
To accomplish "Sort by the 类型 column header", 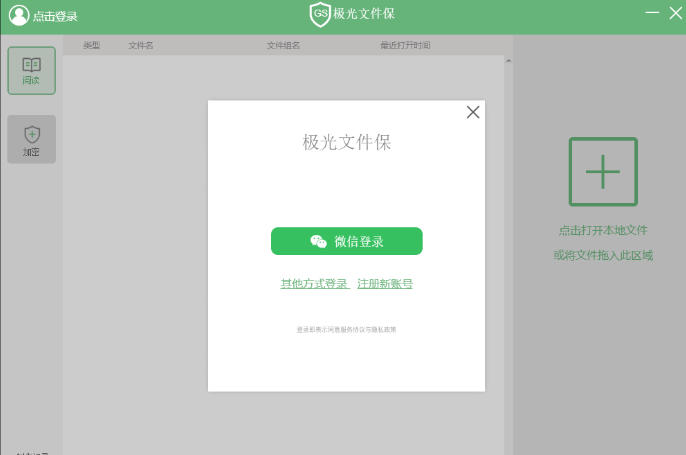I will pyautogui.click(x=92, y=45).
